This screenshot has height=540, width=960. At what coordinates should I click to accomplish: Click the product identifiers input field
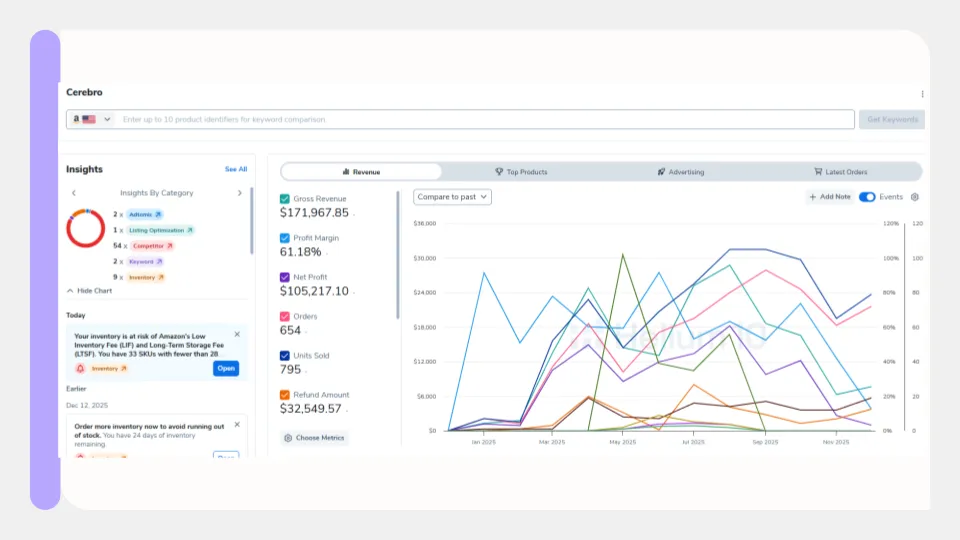[485, 119]
